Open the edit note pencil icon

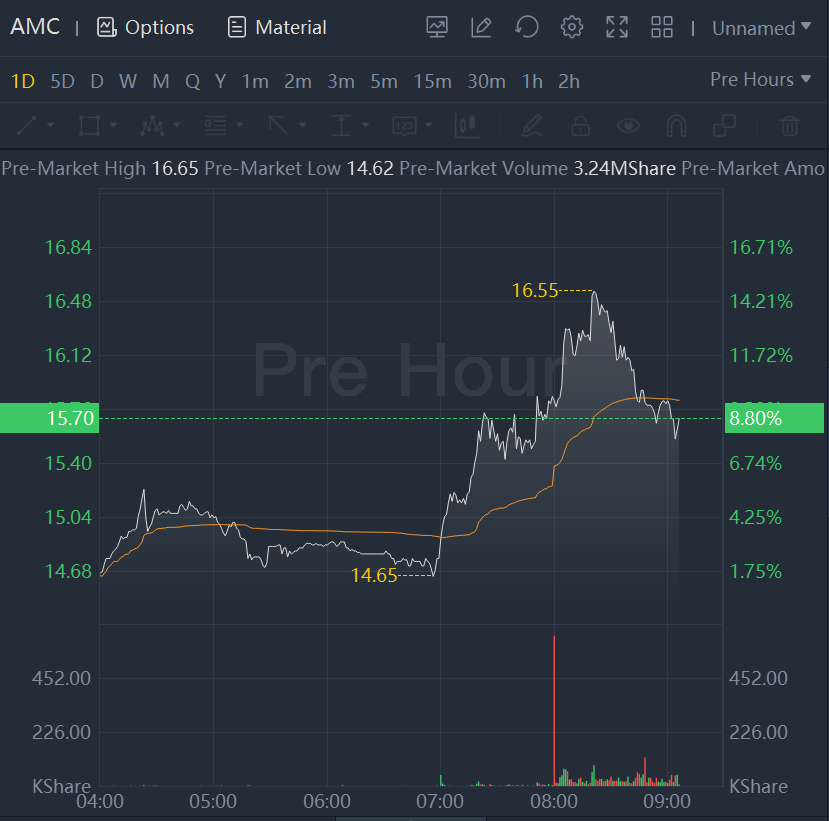pos(481,27)
